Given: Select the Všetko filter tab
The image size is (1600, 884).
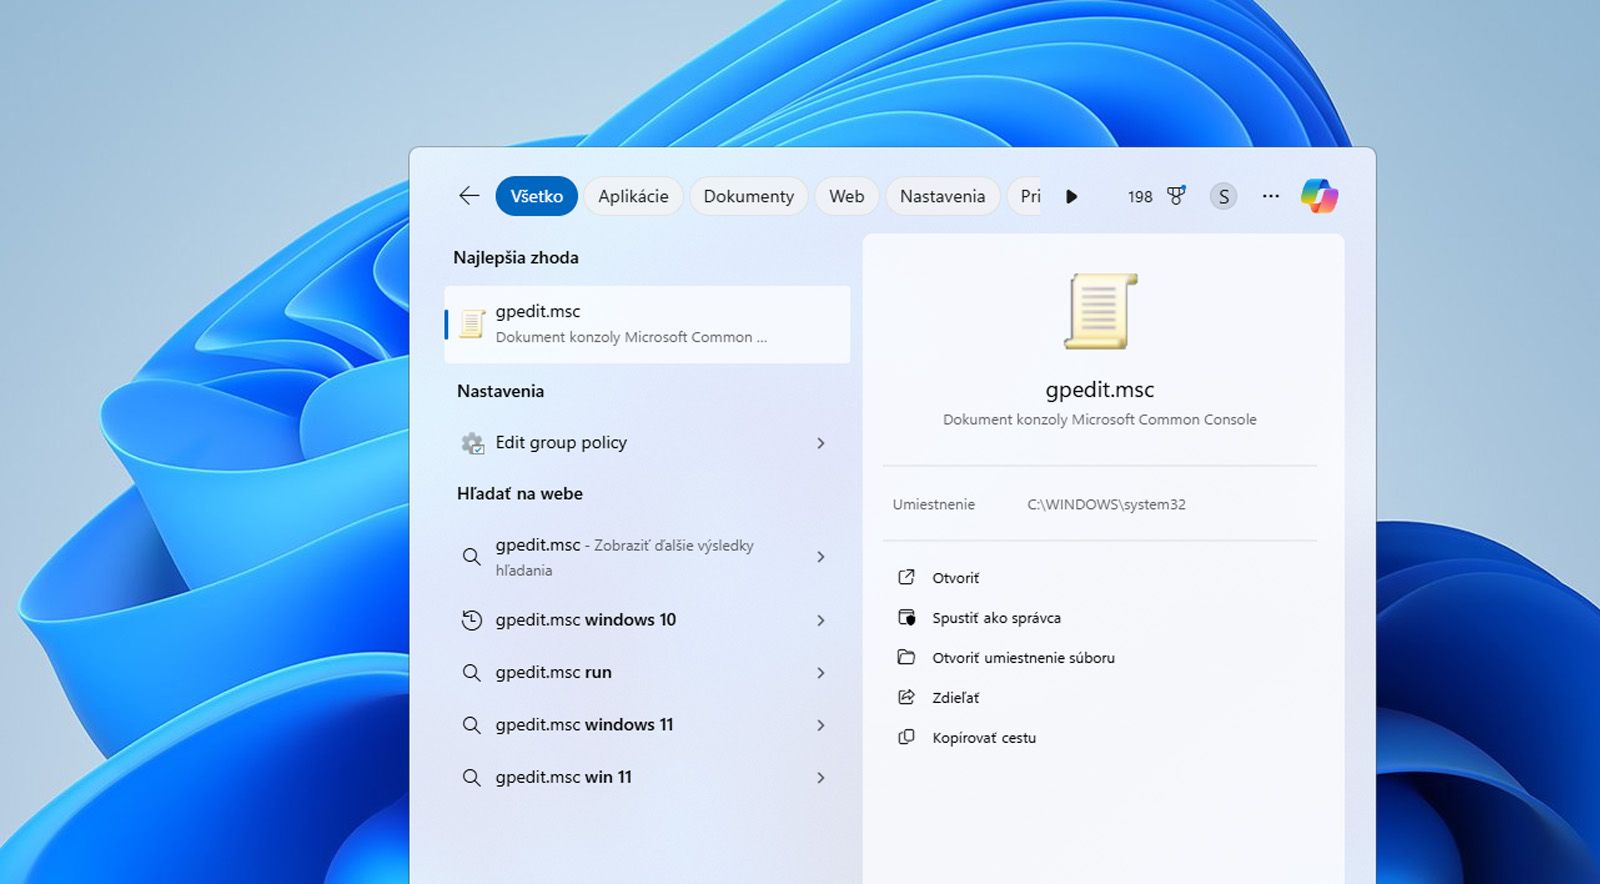Looking at the screenshot, I should click(x=536, y=196).
